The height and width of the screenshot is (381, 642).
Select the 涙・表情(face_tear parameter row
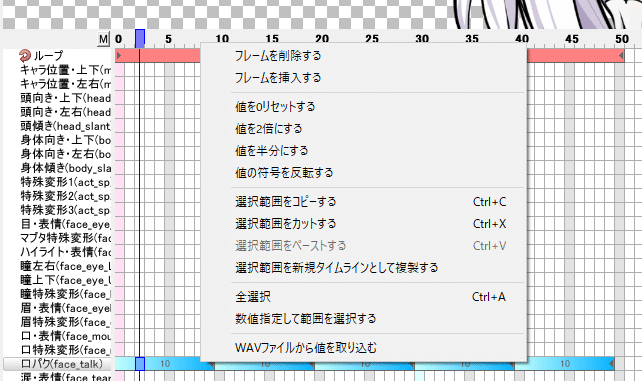click(x=66, y=377)
